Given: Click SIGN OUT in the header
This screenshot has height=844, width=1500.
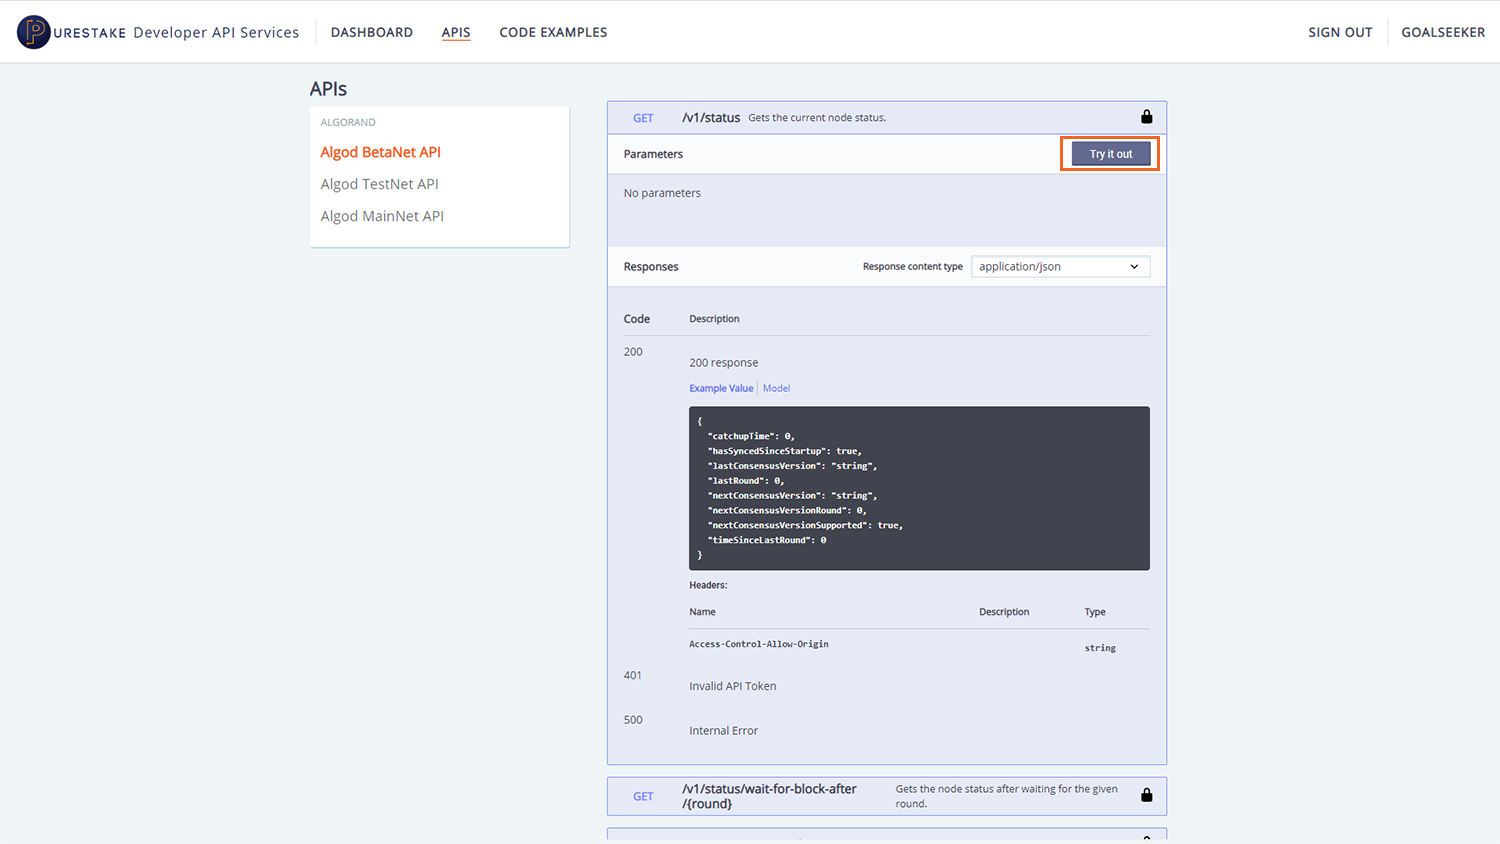Looking at the screenshot, I should 1340,32.
